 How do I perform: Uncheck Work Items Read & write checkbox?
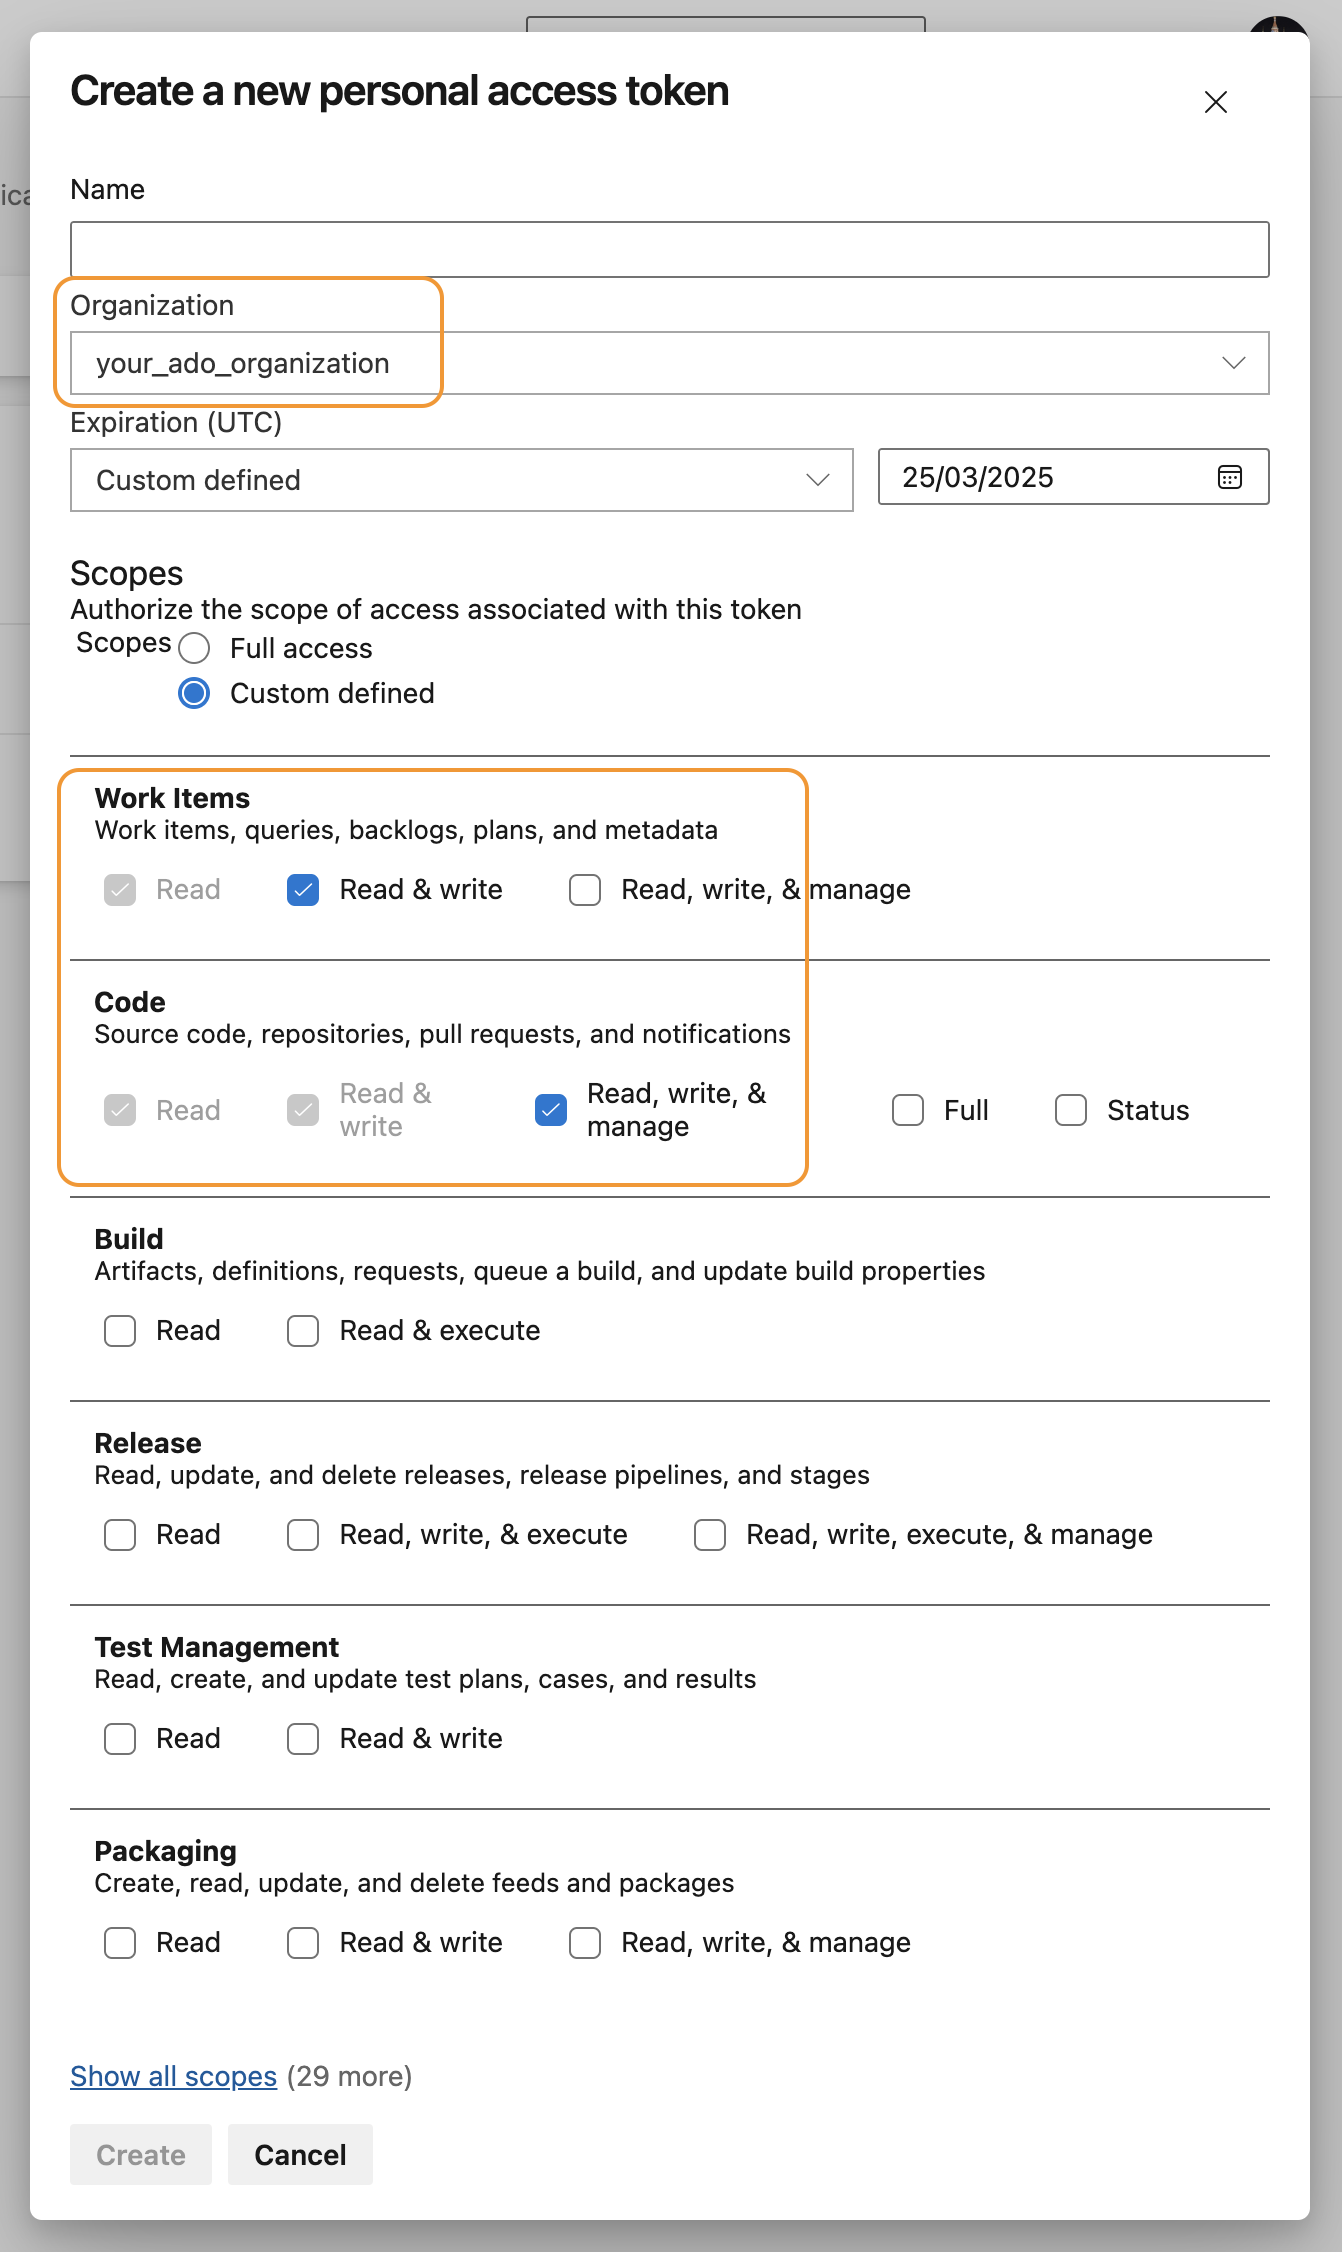303,890
